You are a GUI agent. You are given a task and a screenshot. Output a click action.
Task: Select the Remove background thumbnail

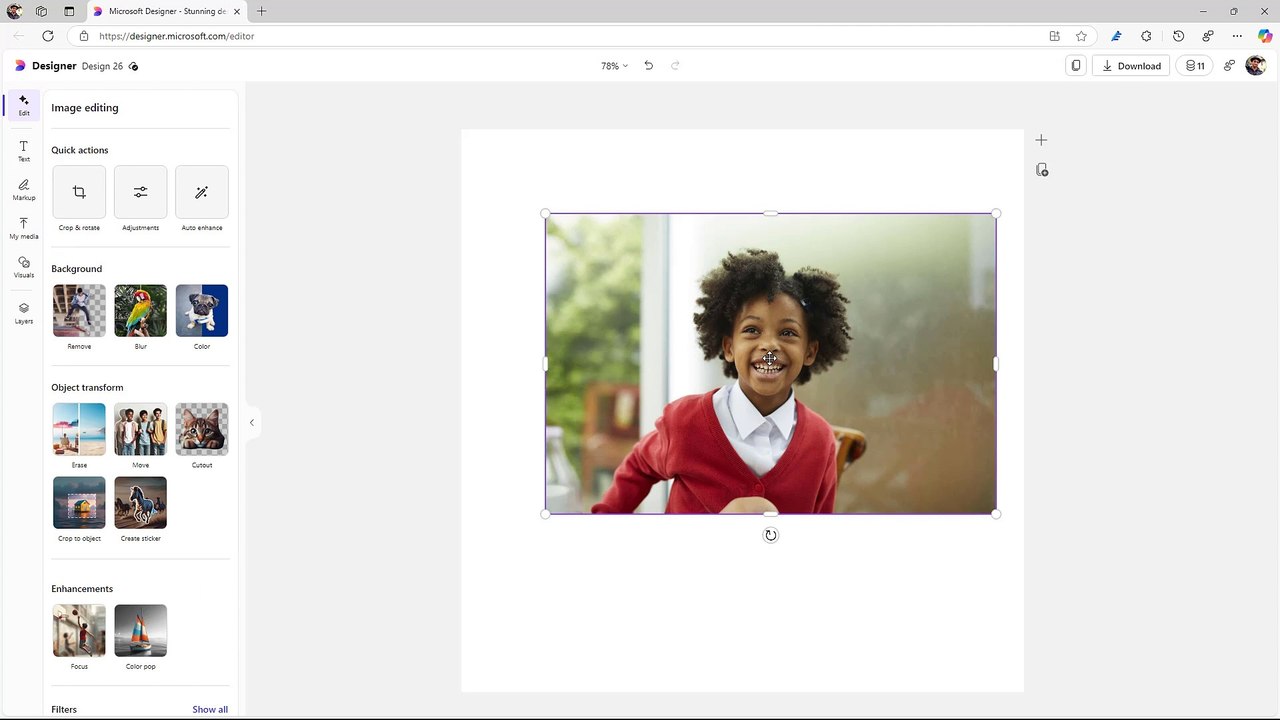point(79,311)
